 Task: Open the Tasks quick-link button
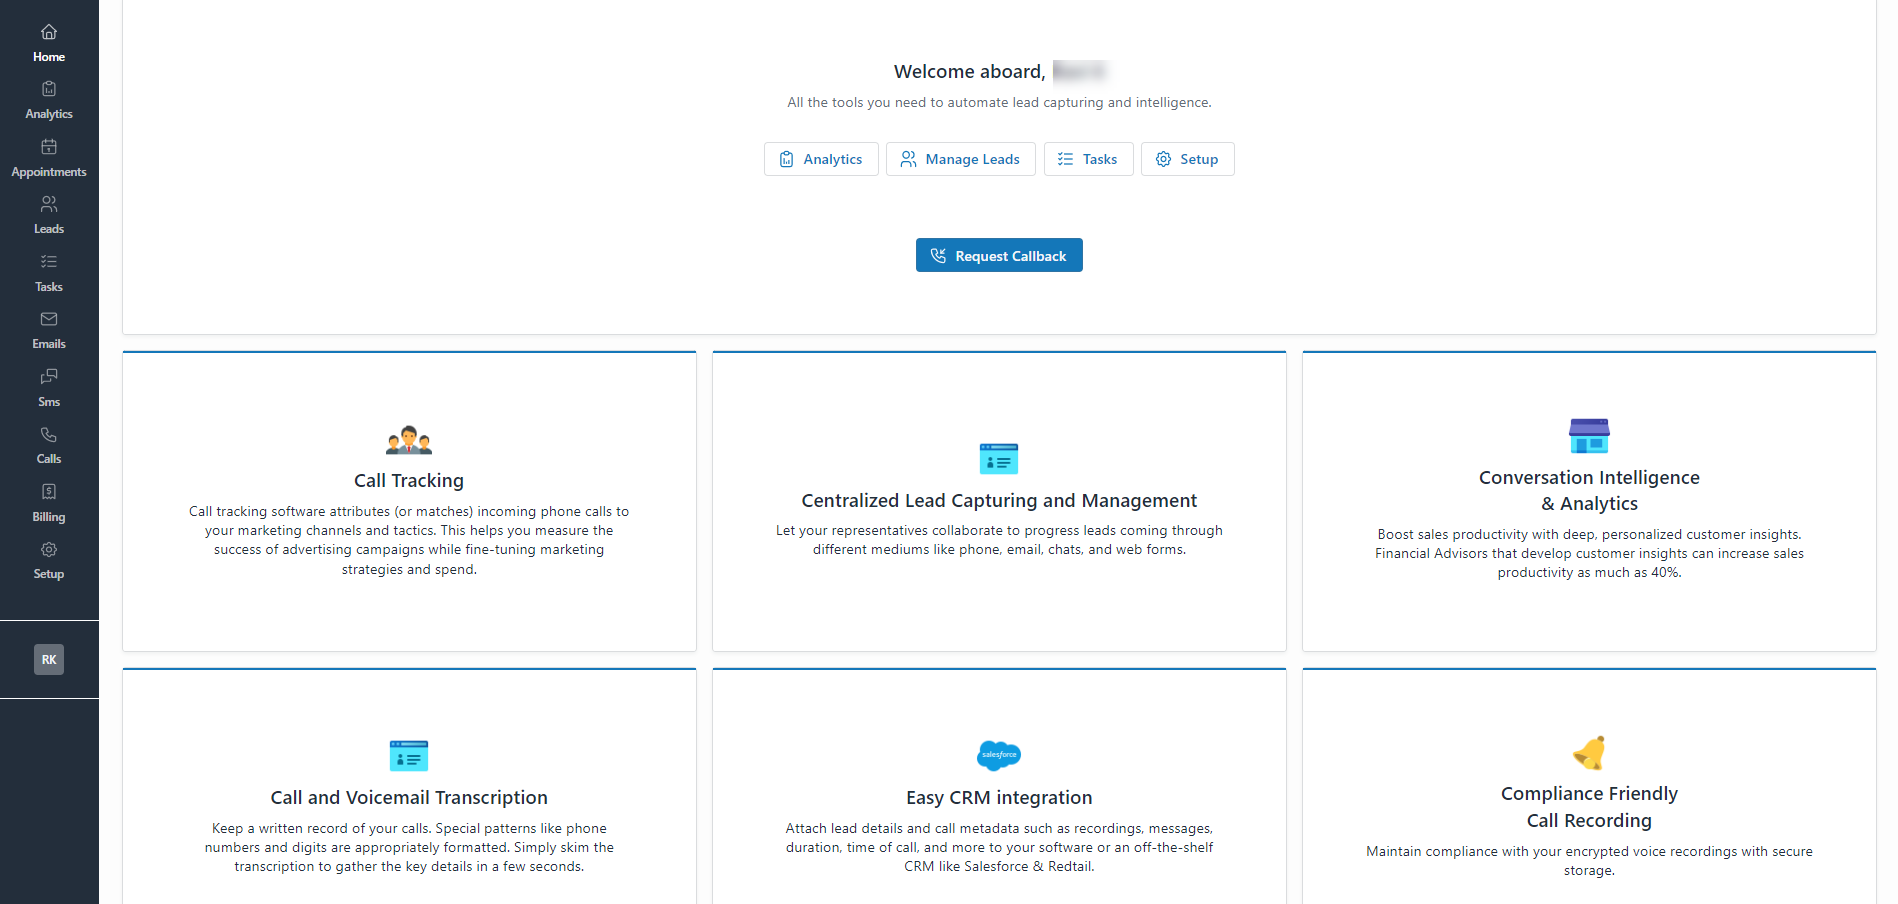click(1089, 159)
